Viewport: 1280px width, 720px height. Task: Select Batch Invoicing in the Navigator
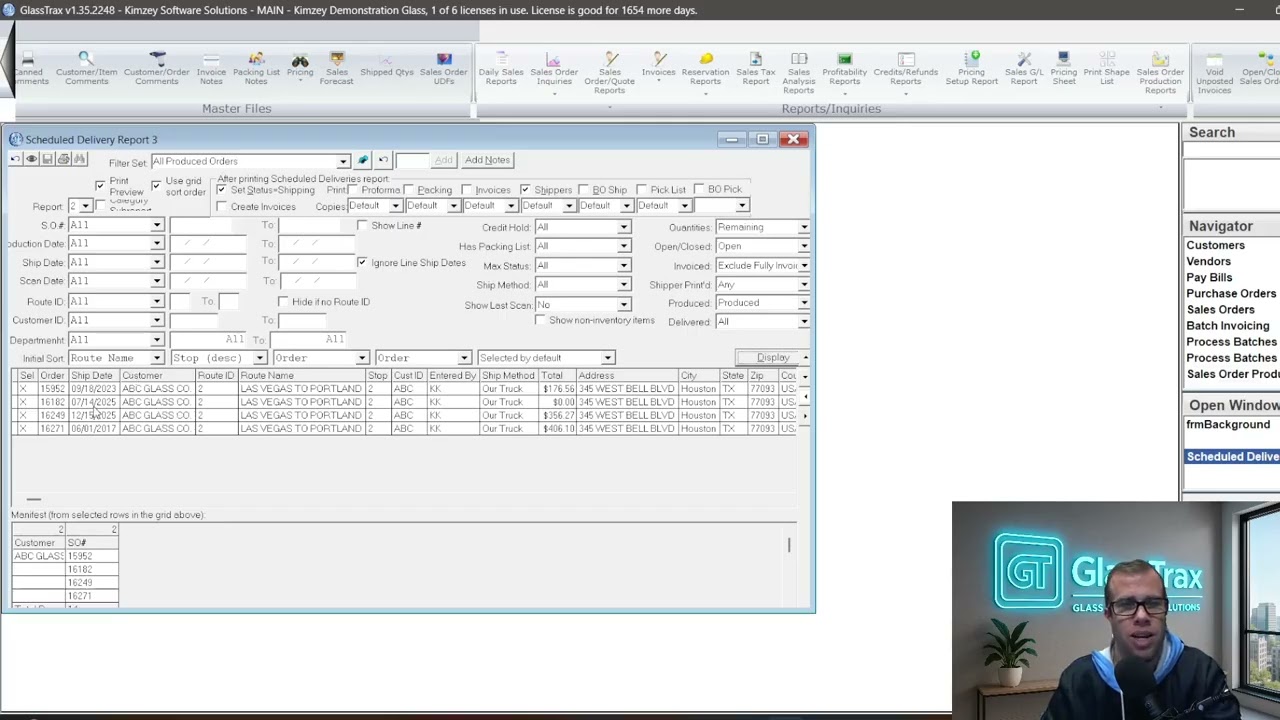pos(1227,325)
